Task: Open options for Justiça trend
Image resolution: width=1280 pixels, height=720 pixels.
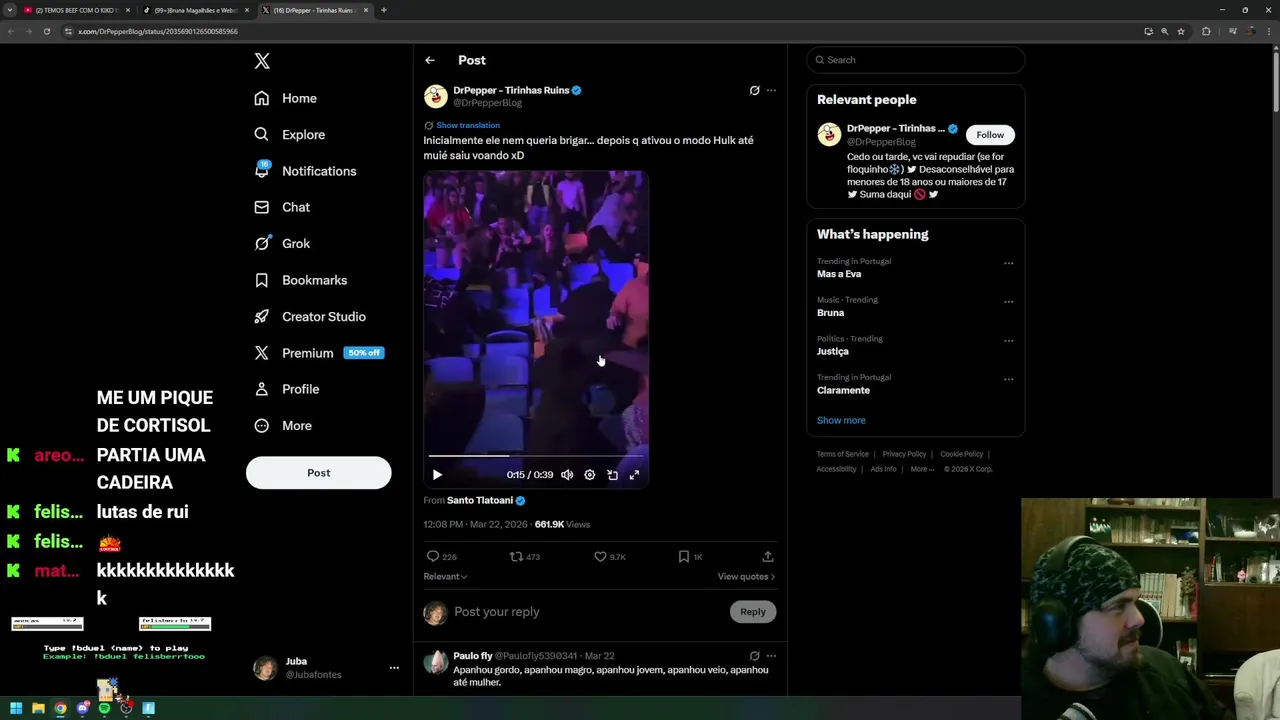Action: point(1008,340)
